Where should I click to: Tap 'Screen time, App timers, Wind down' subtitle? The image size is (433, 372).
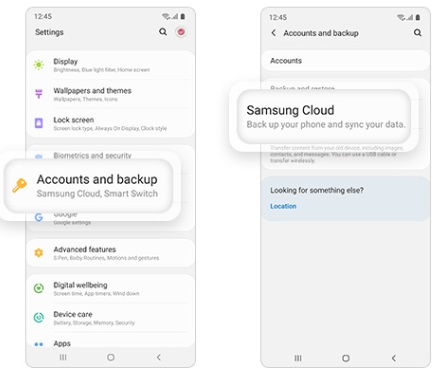(x=96, y=293)
